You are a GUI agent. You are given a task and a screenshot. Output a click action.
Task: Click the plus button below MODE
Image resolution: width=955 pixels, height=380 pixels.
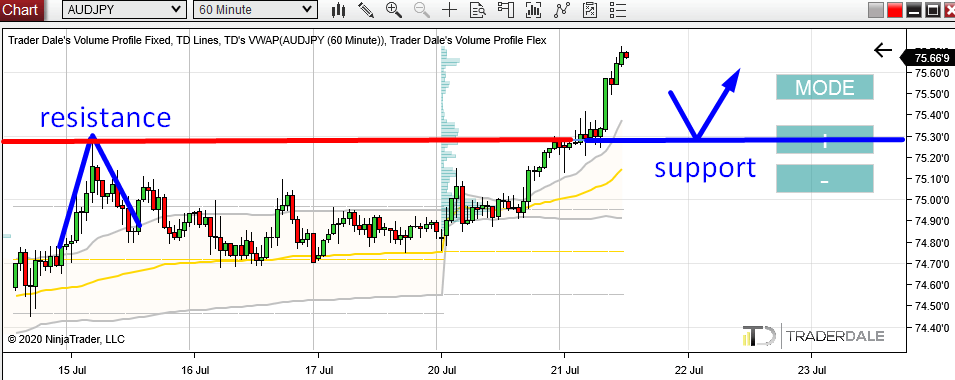tap(825, 139)
